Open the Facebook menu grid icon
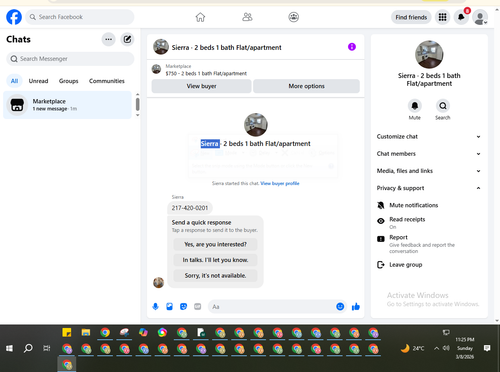The image size is (500, 372). pos(442,17)
